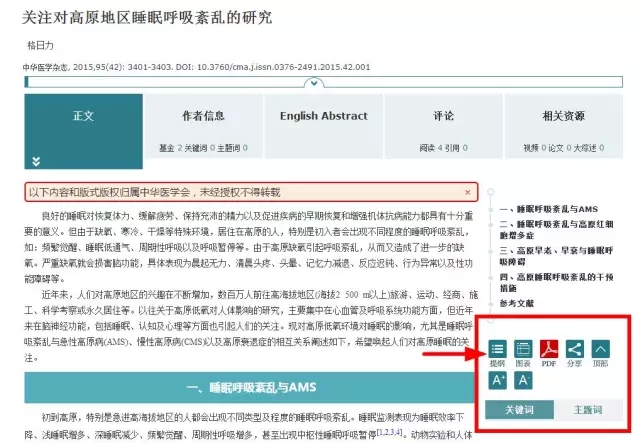Click the DOI citation line text
Screen dimensions: 640x443
(x=196, y=67)
